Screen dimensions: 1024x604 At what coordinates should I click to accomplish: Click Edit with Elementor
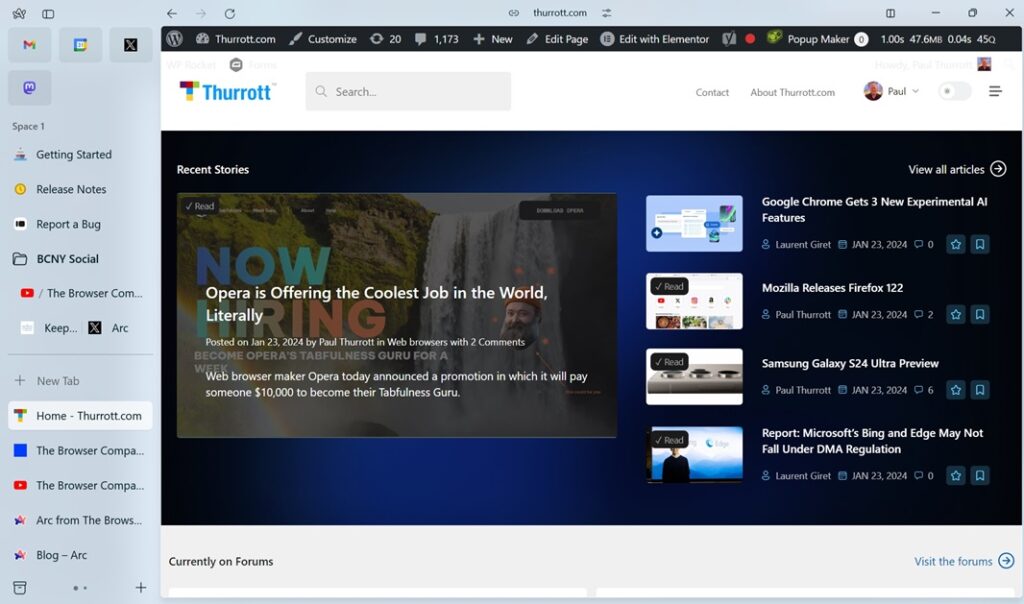pyautogui.click(x=655, y=39)
